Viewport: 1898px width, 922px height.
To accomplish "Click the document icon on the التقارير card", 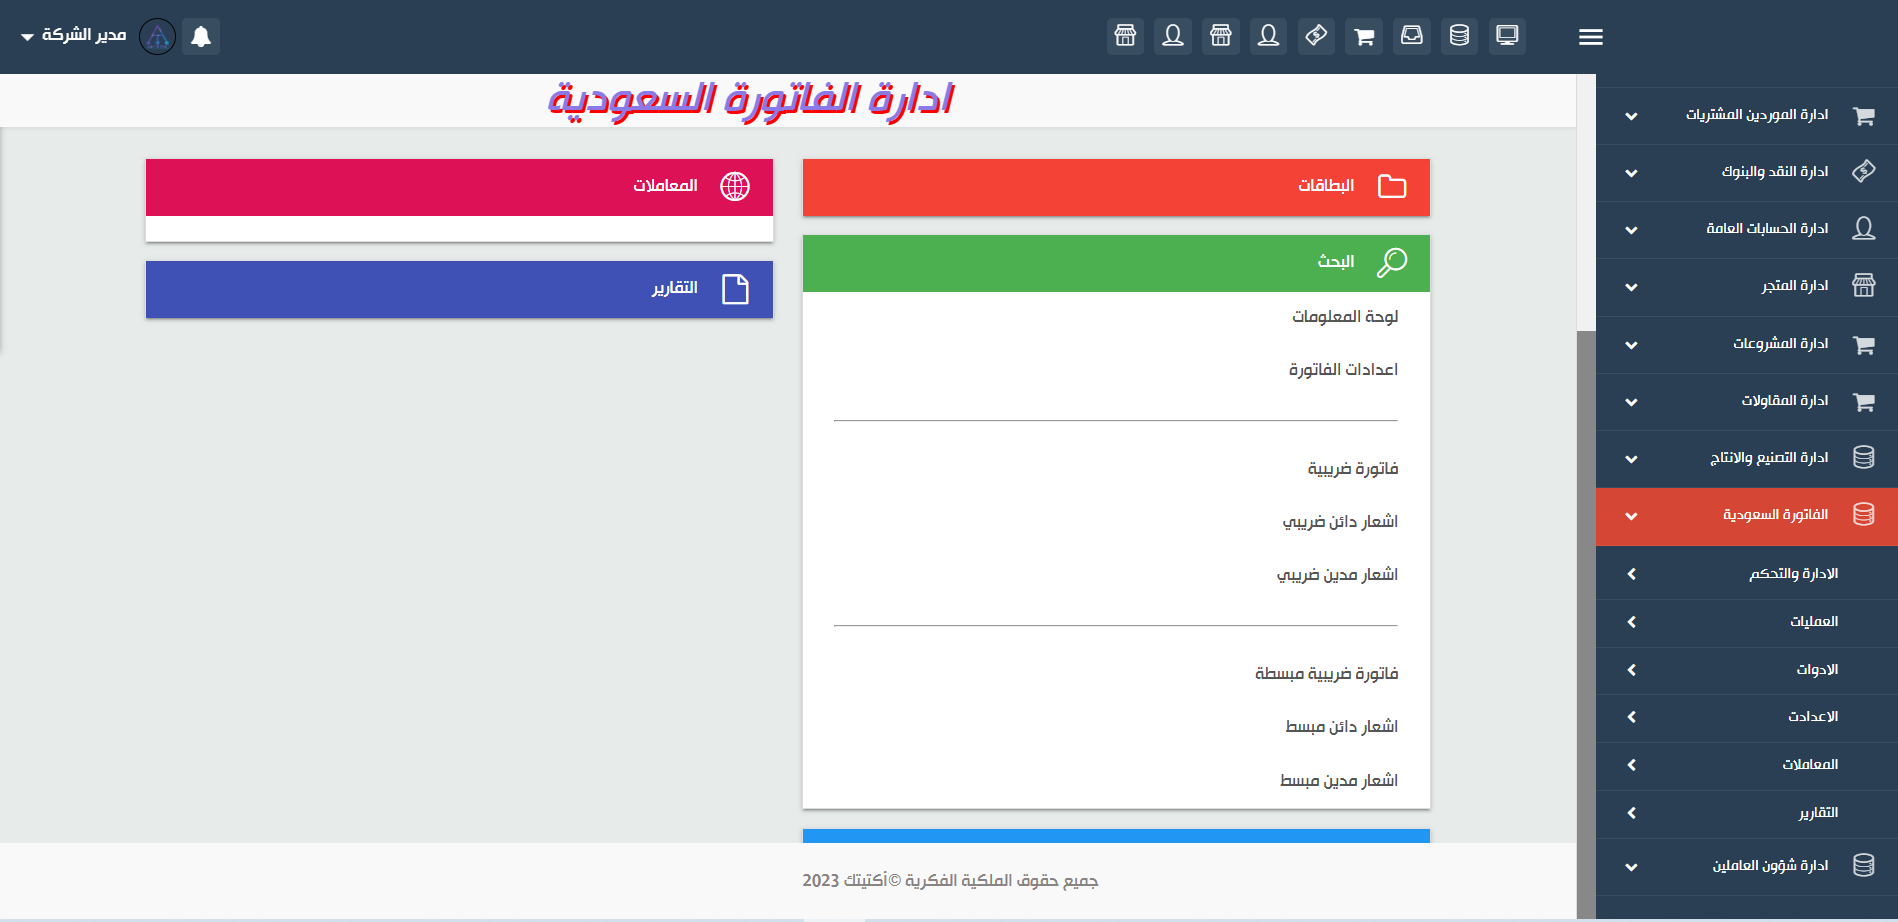I will click(735, 289).
